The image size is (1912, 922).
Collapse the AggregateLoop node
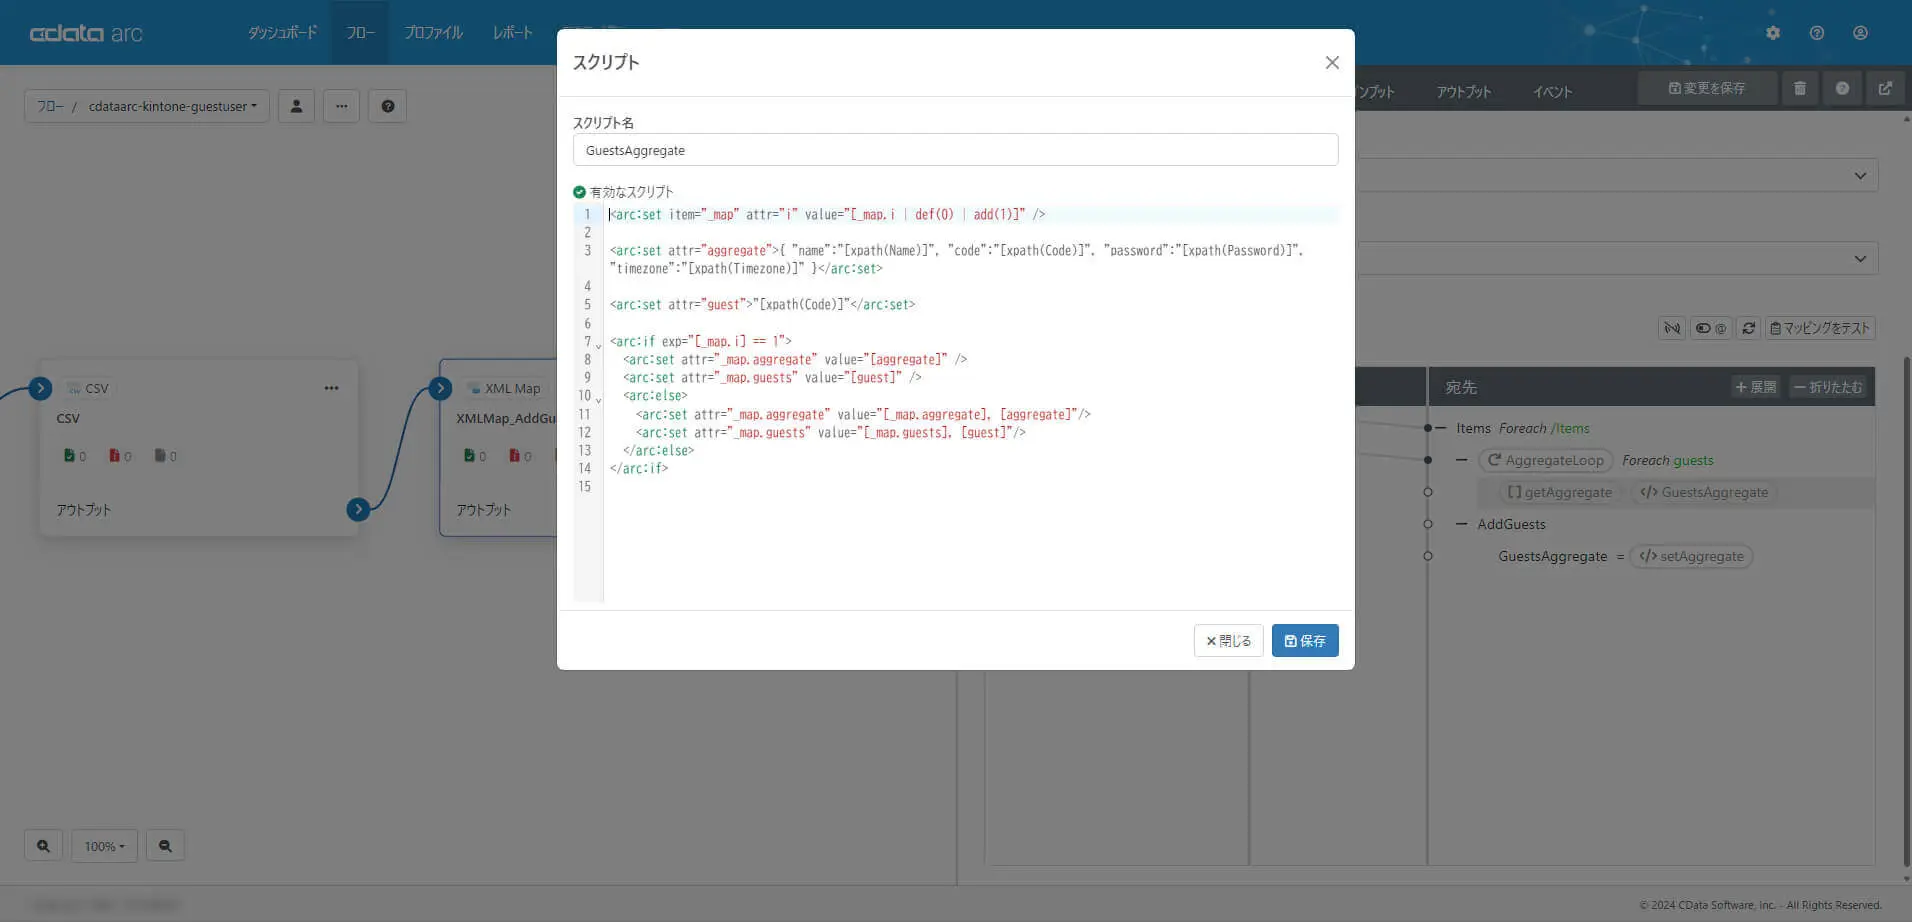pyautogui.click(x=1462, y=460)
